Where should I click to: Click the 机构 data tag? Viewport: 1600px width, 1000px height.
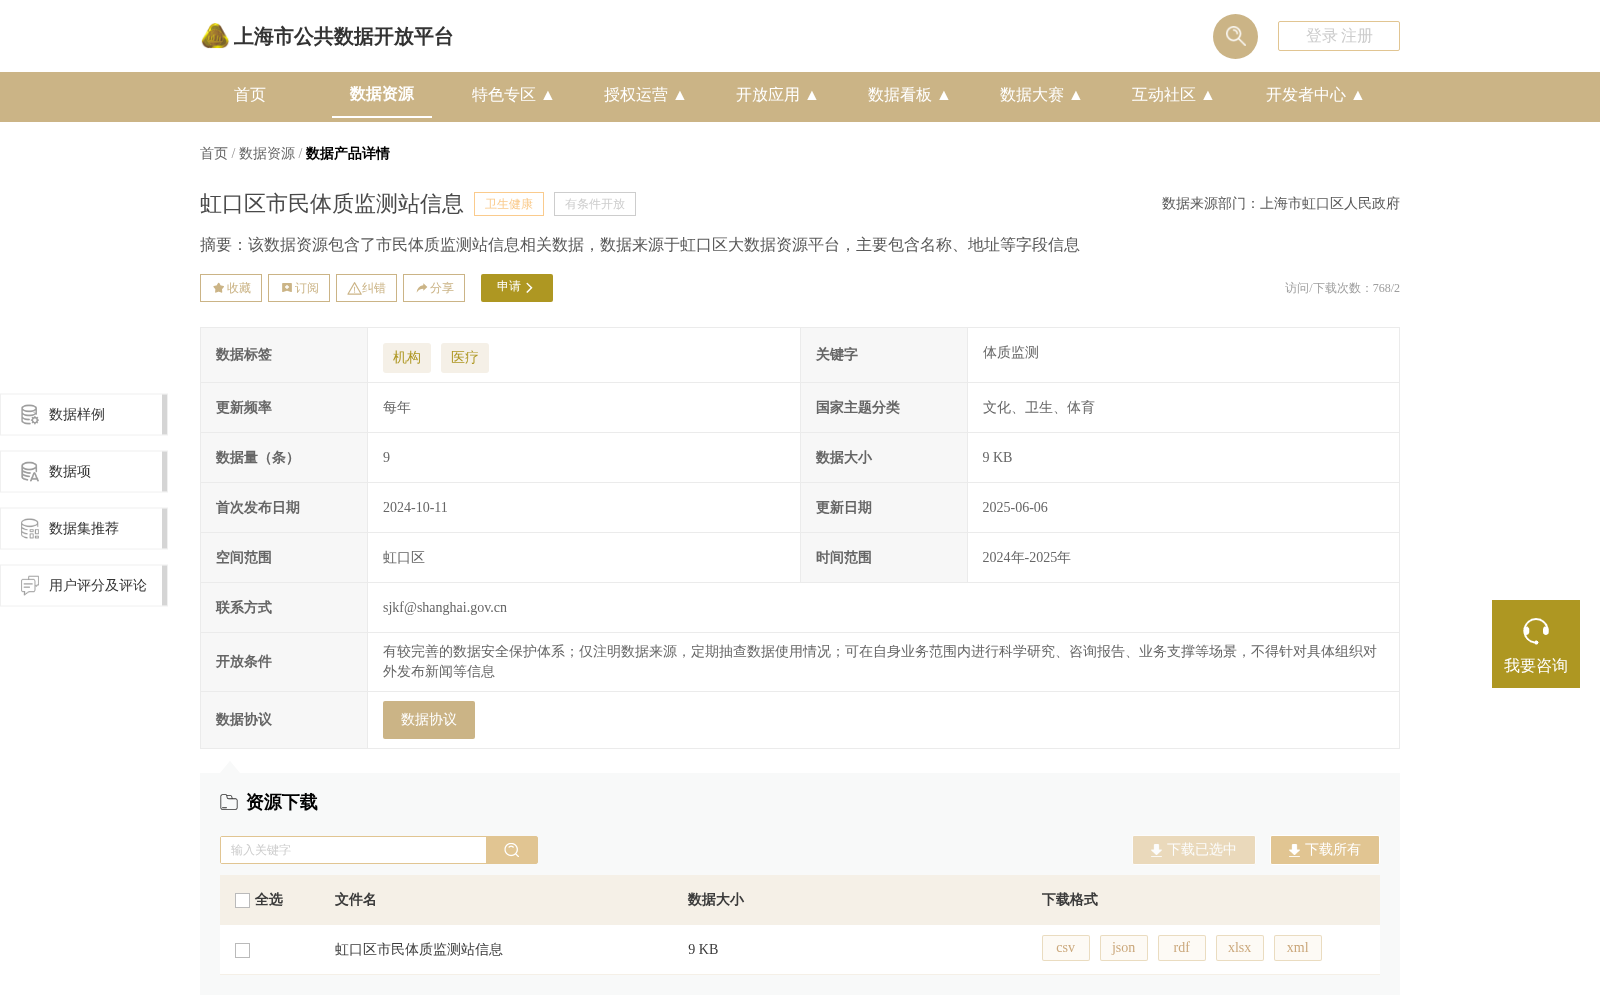point(407,358)
